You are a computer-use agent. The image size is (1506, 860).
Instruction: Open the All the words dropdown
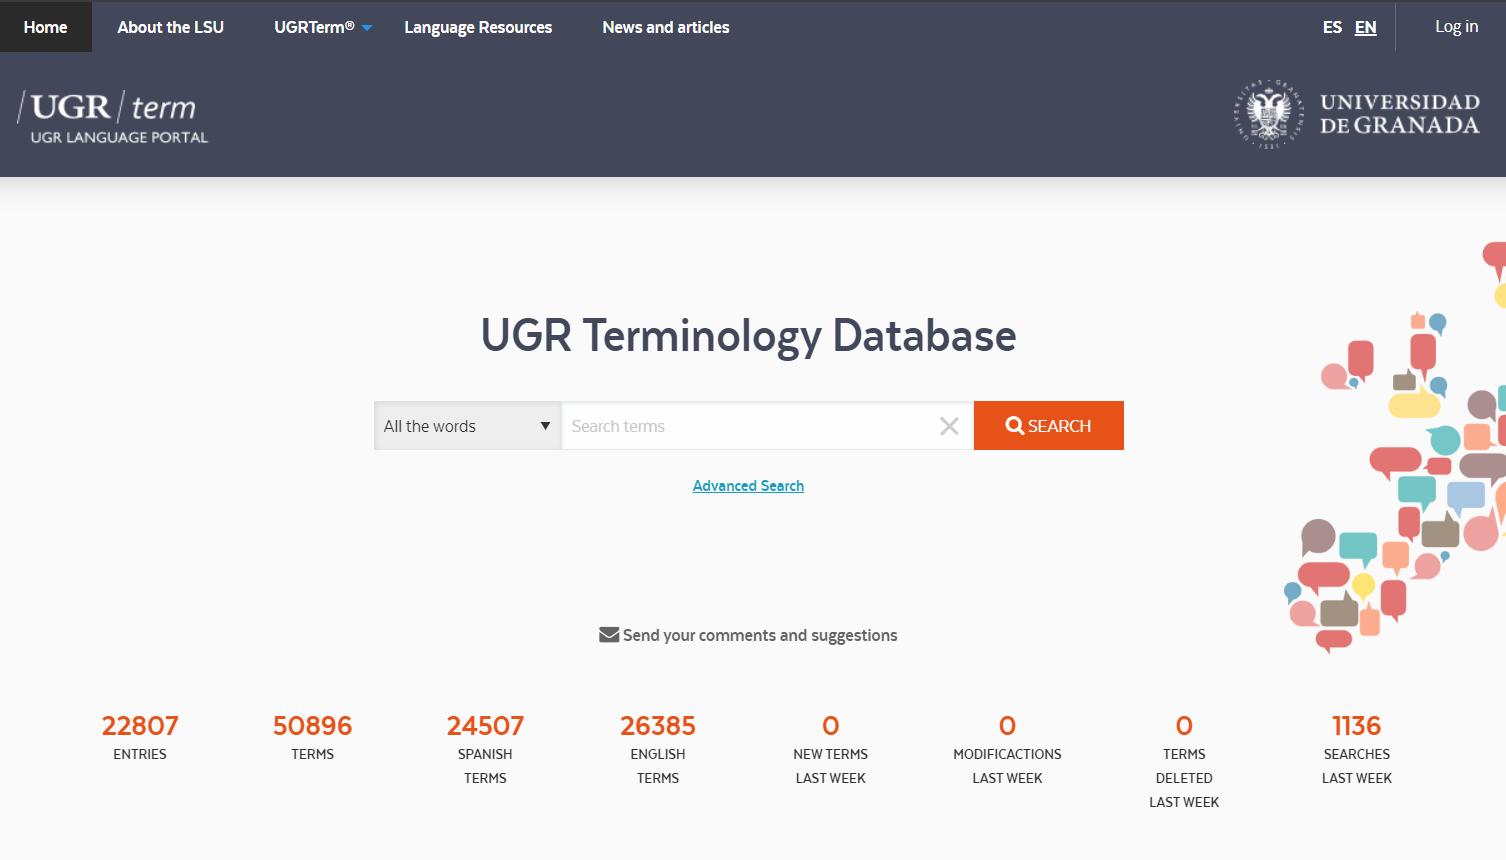(x=466, y=425)
